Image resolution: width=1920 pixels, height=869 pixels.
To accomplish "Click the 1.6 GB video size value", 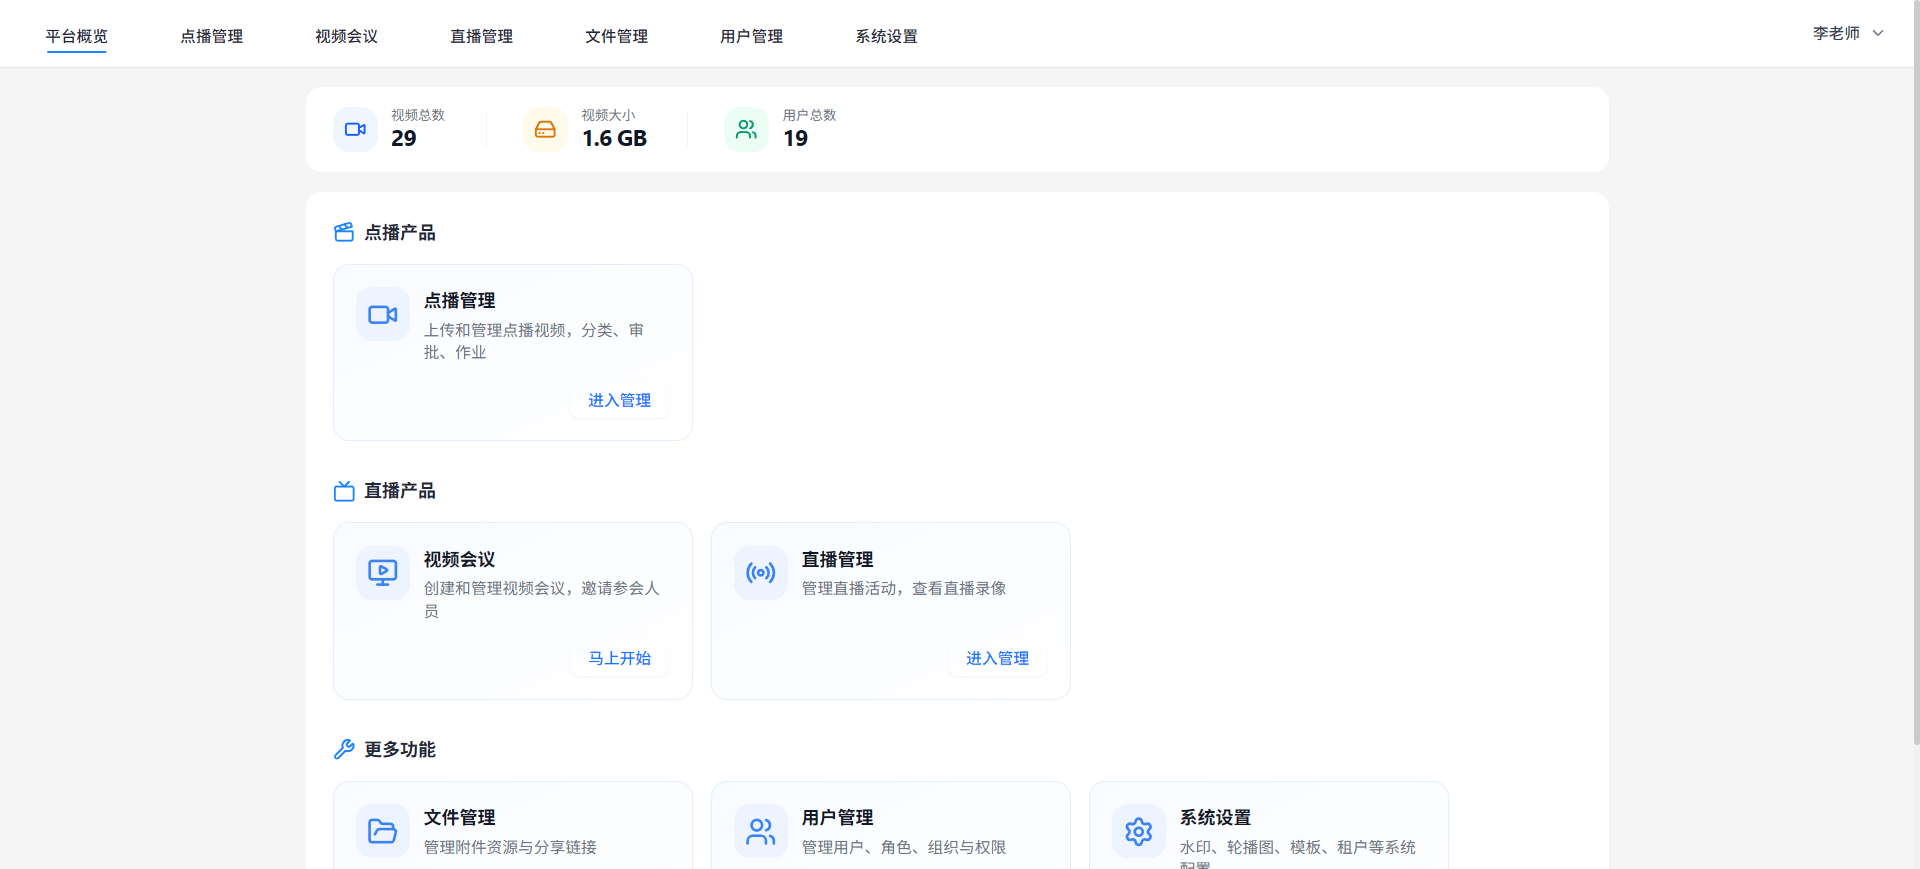I will [x=614, y=138].
